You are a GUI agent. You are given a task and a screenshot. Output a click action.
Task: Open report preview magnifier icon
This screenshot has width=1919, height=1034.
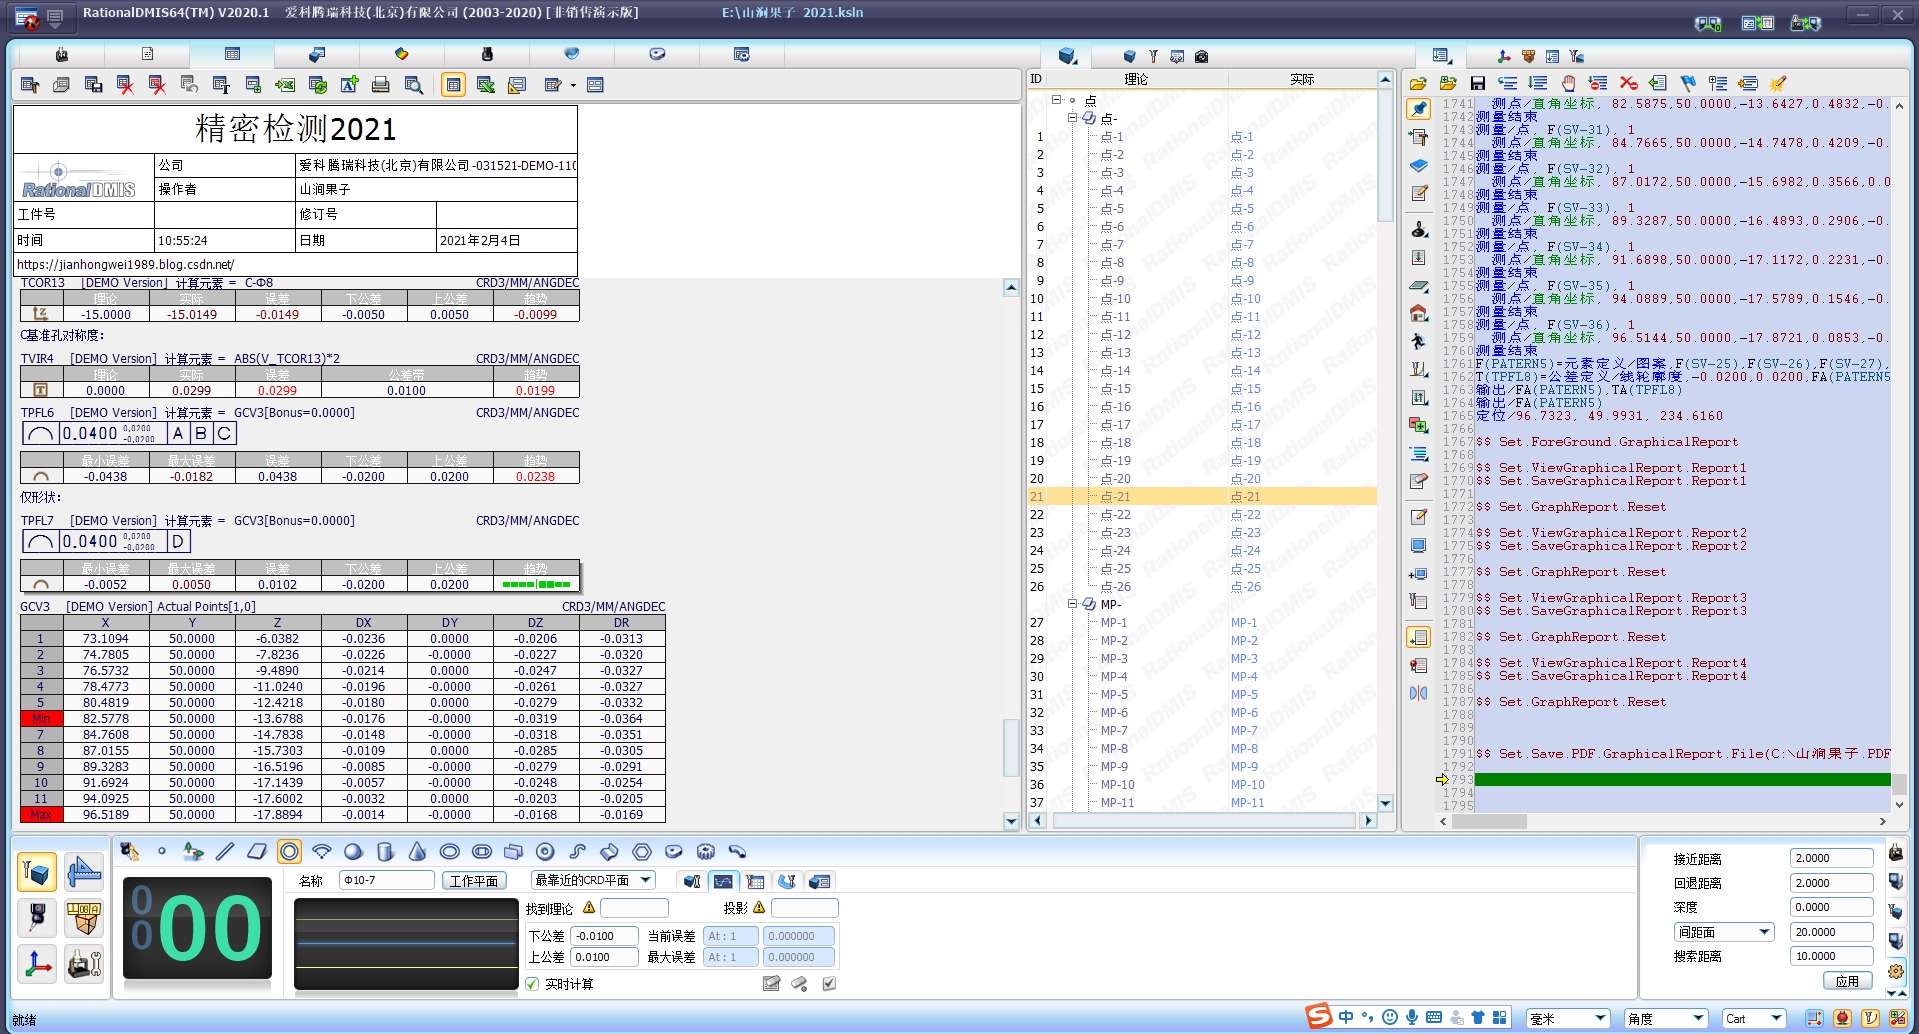[x=413, y=85]
